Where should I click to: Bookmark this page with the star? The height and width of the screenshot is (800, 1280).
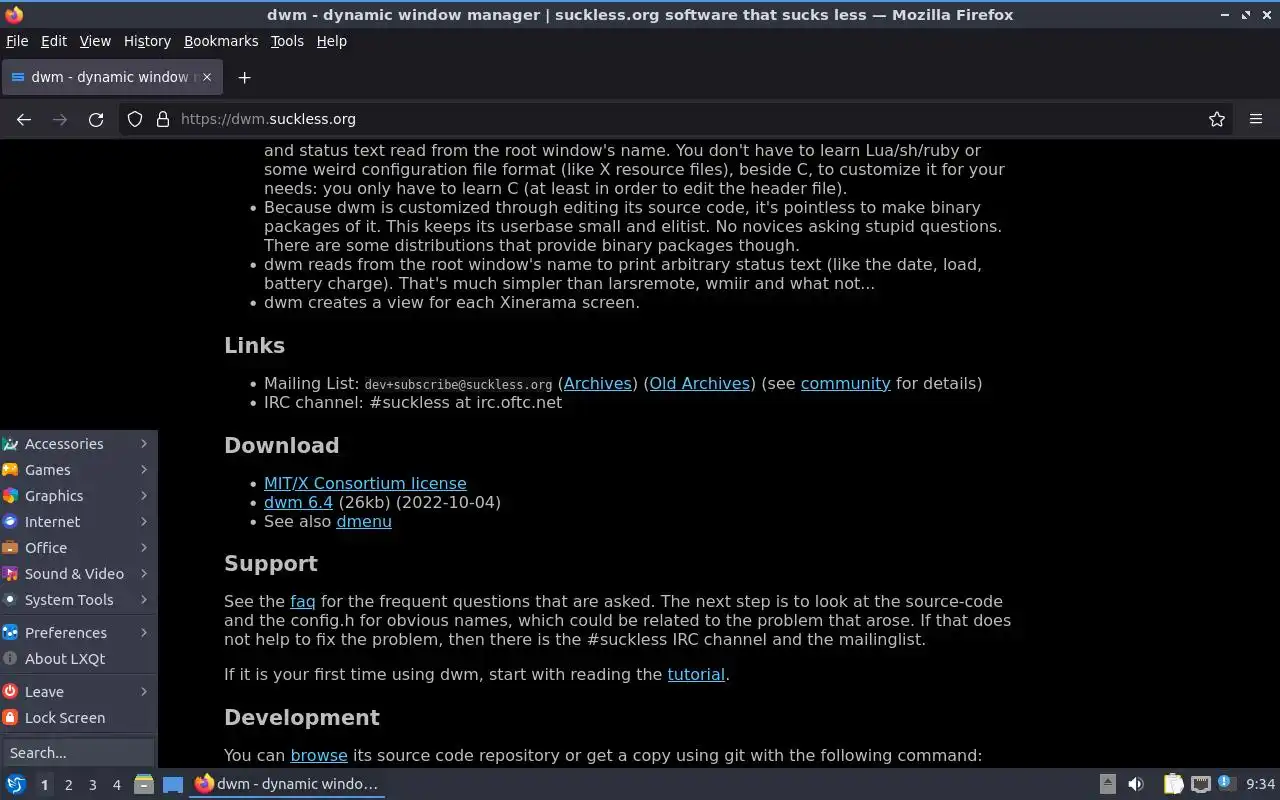pos(1217,119)
